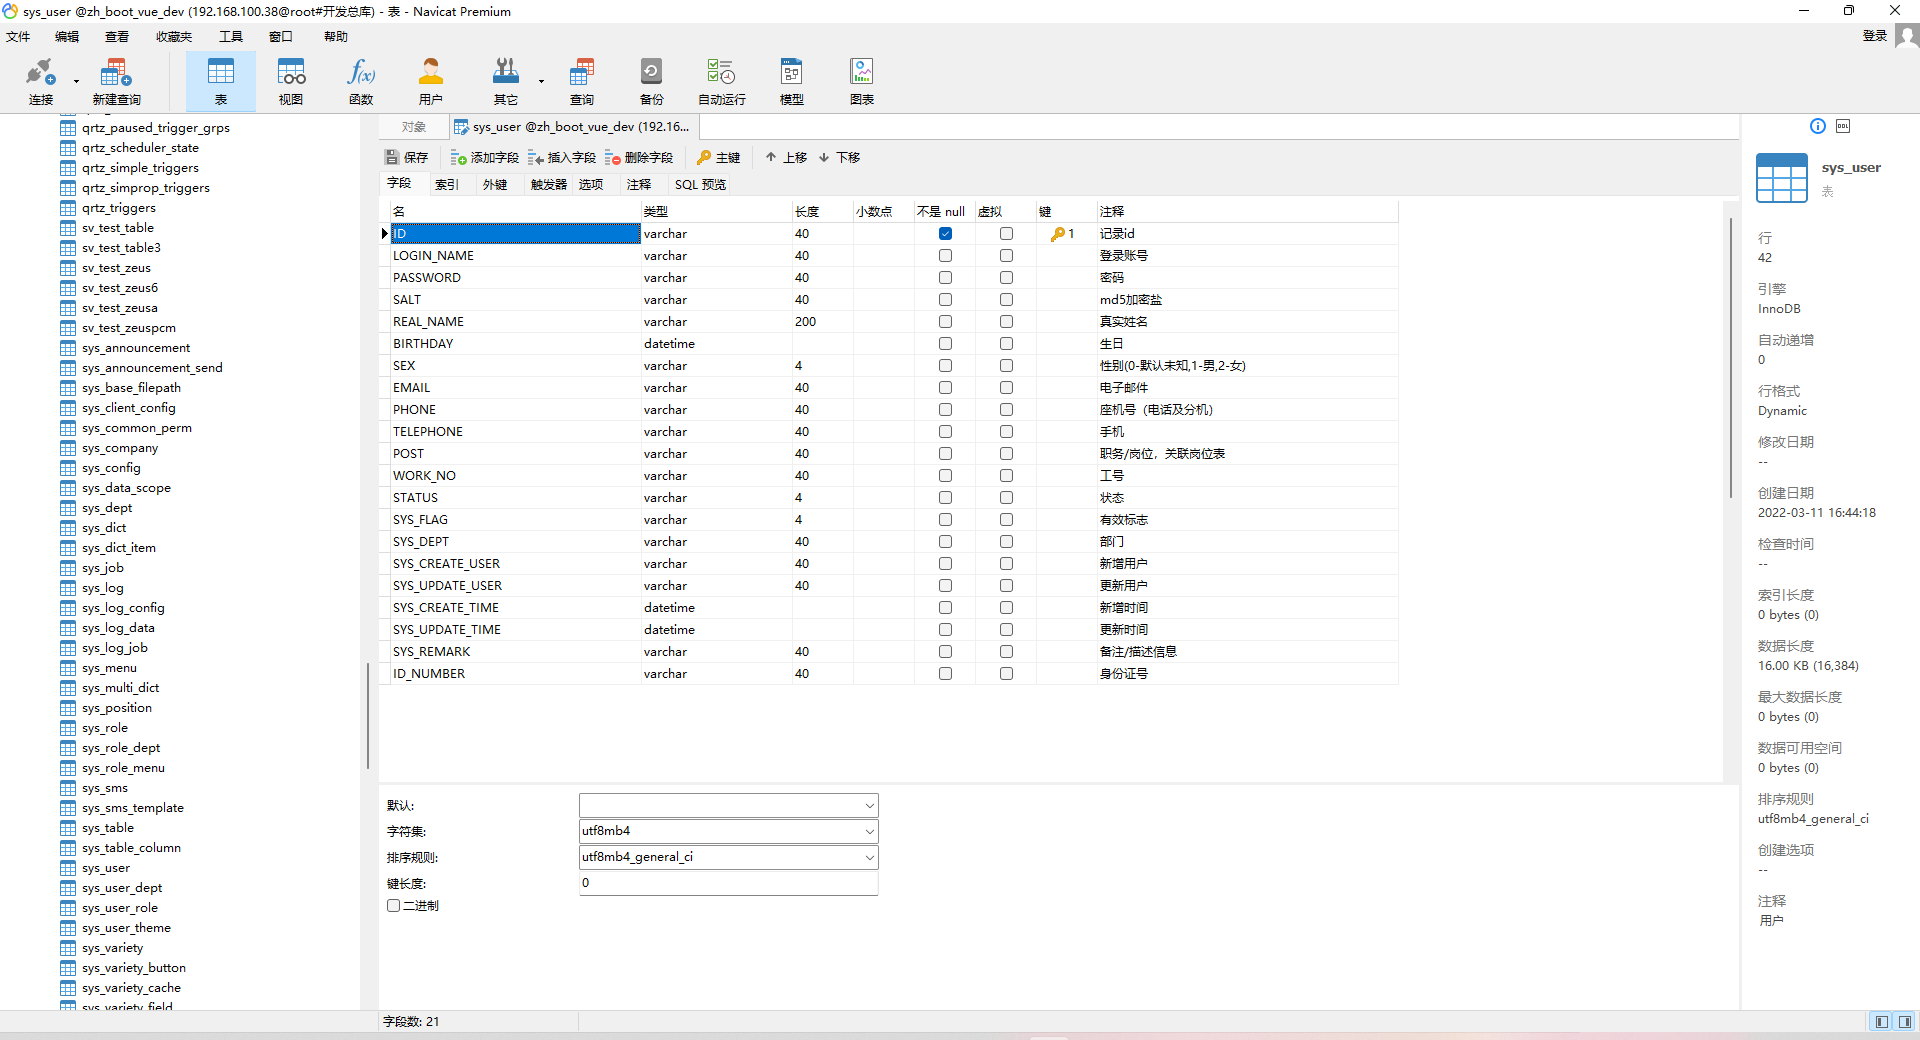Open the Charts (图表) toolbar icon

[862, 80]
